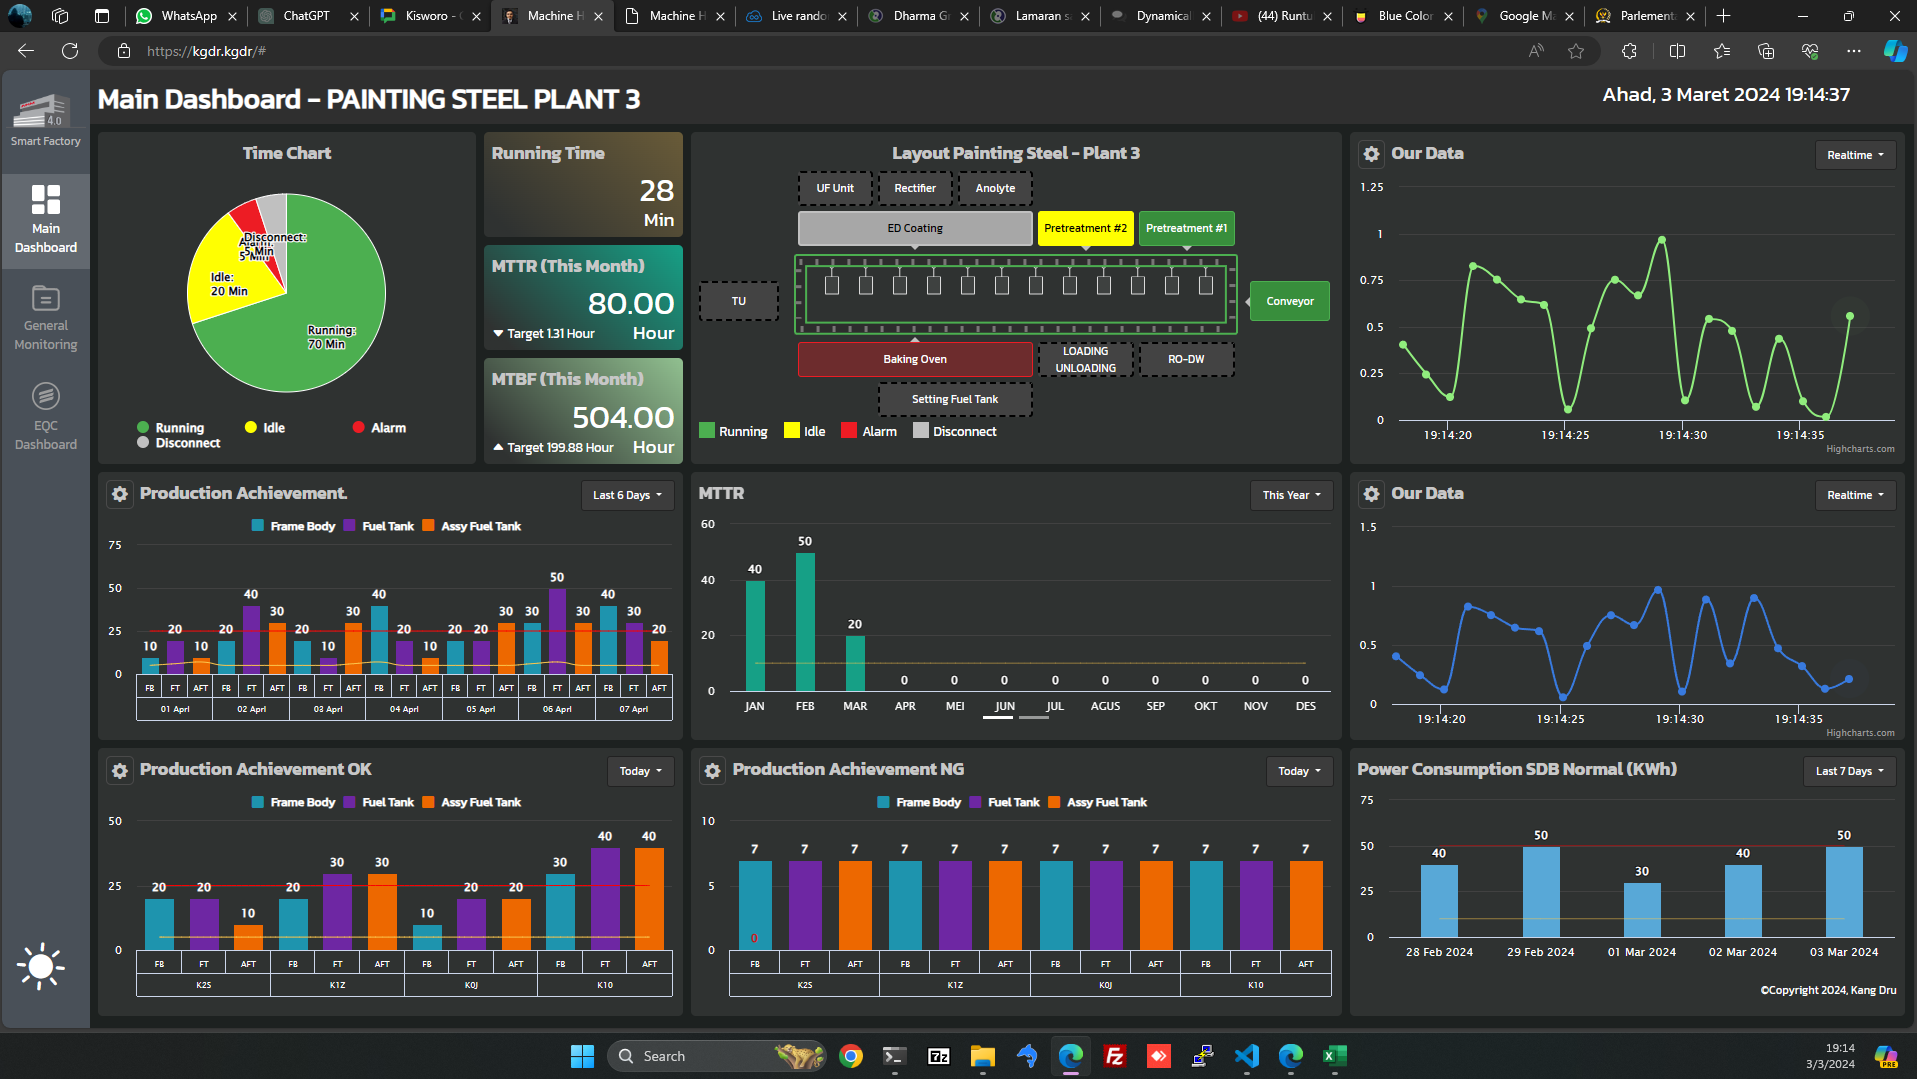Viewport: 1917px width, 1079px height.
Task: Click gear icon beside Production Achievement title
Action: 120,494
